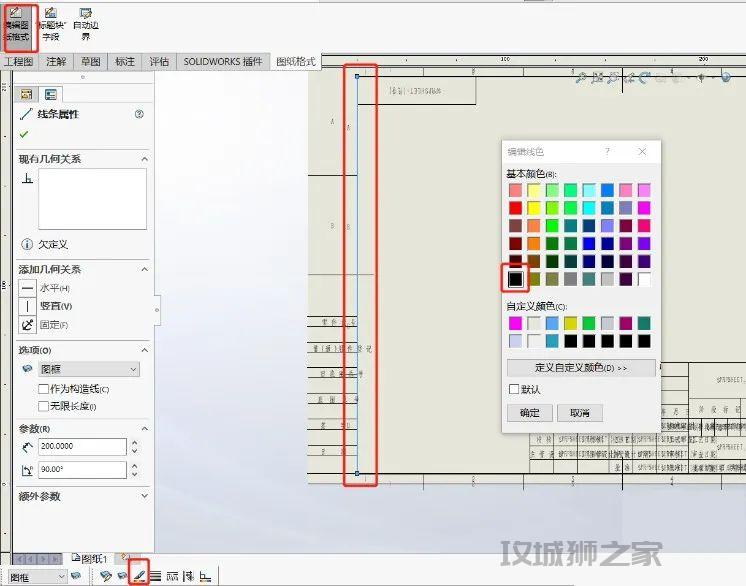The width and height of the screenshot is (746, 586).
Task: Open the help icon beside 线条属性
Action: 139,114
